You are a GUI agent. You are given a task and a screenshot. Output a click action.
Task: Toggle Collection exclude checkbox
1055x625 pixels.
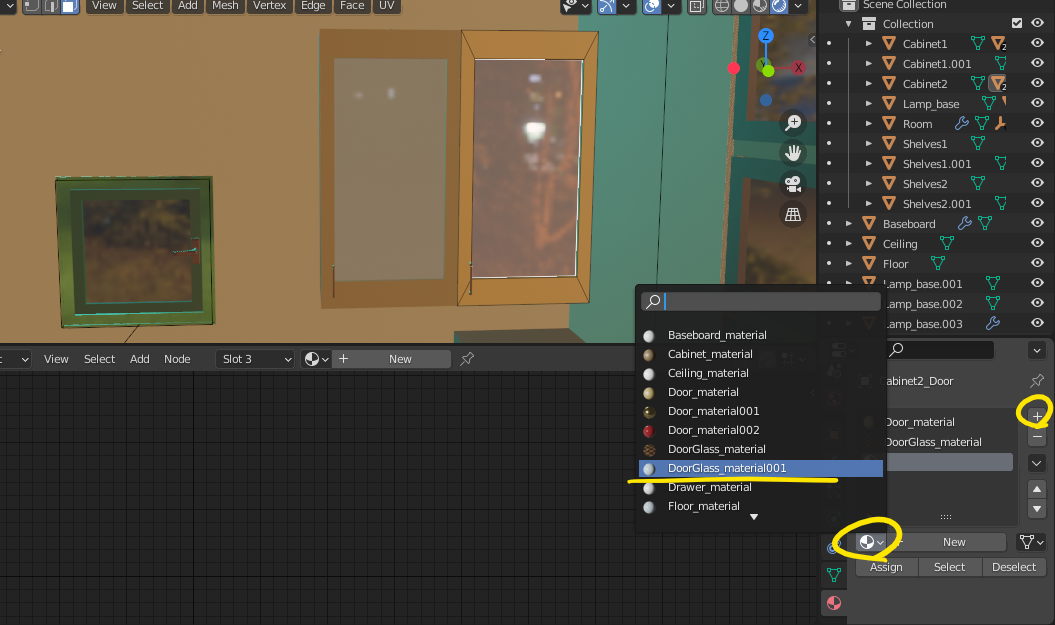pyautogui.click(x=1017, y=23)
